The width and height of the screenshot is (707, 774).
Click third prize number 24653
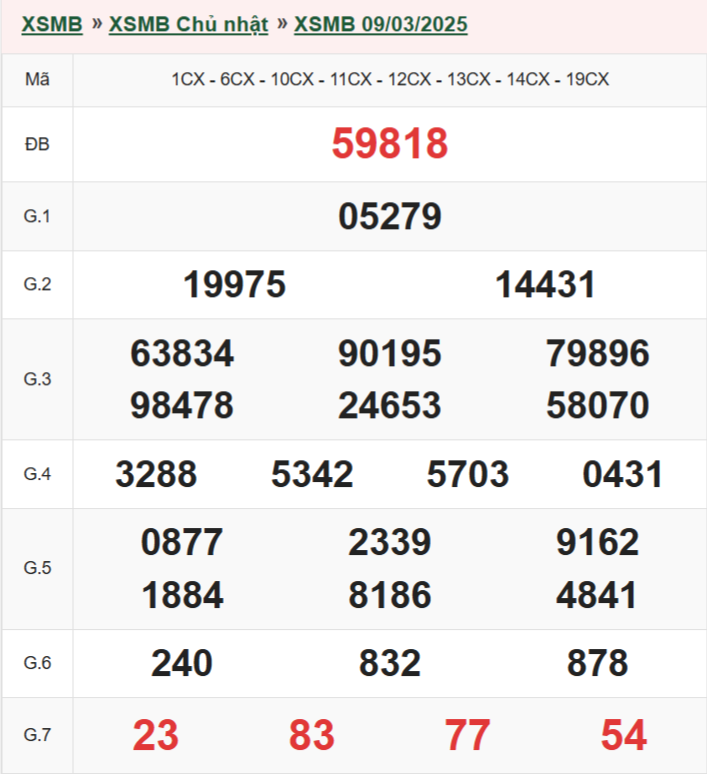pos(390,405)
